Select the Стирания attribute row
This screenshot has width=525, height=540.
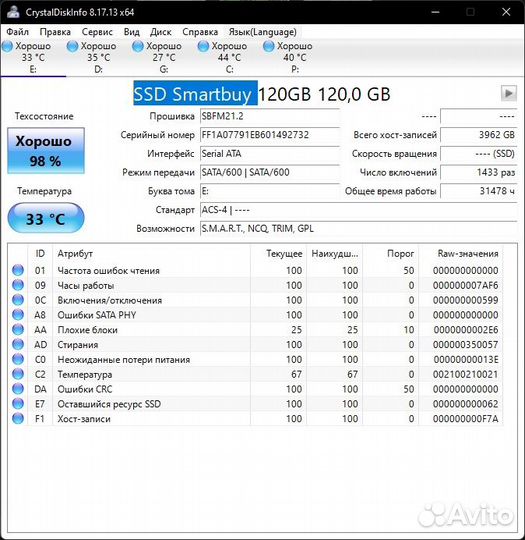click(256, 344)
